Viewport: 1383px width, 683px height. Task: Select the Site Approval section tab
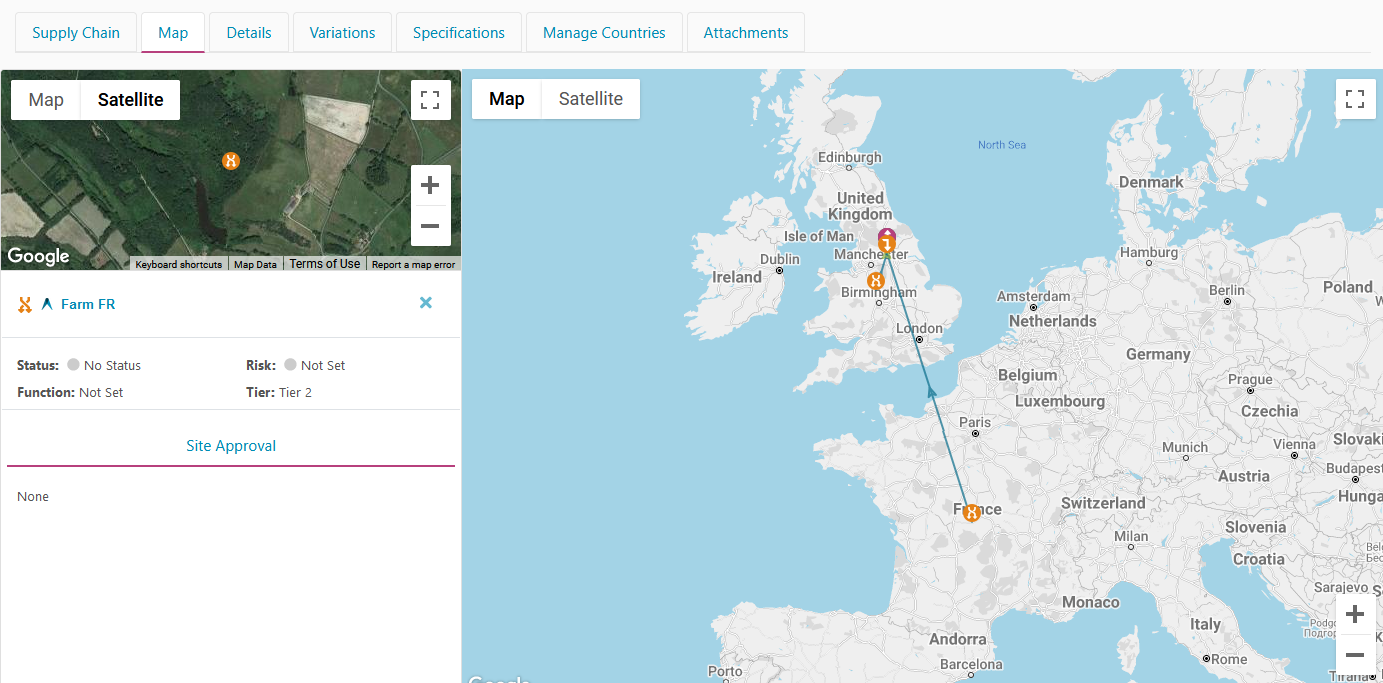(x=231, y=446)
